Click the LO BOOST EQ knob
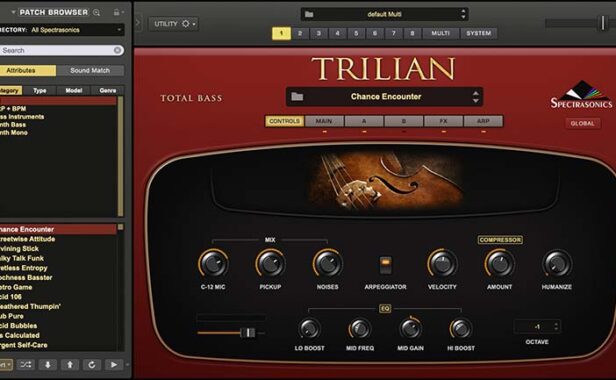This screenshot has width=616, height=380. pyautogui.click(x=309, y=329)
